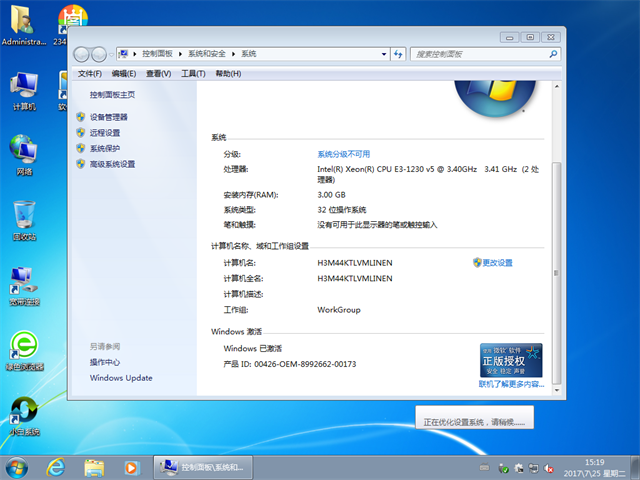Launch the green browser desktop shortcut
Viewport: 640px width, 480px height.
[24, 351]
